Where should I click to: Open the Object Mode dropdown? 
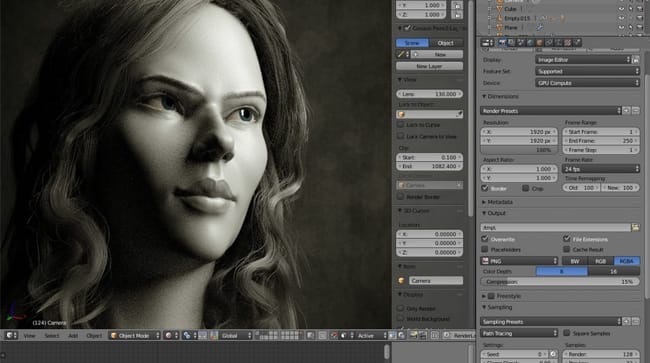coord(135,336)
